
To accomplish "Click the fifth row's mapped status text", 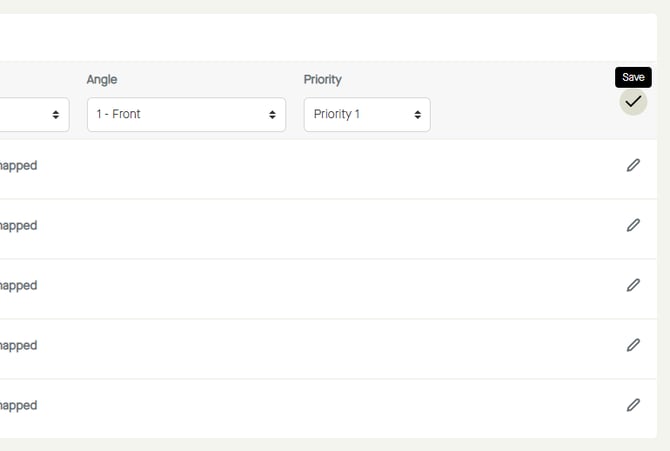I will pos(18,405).
